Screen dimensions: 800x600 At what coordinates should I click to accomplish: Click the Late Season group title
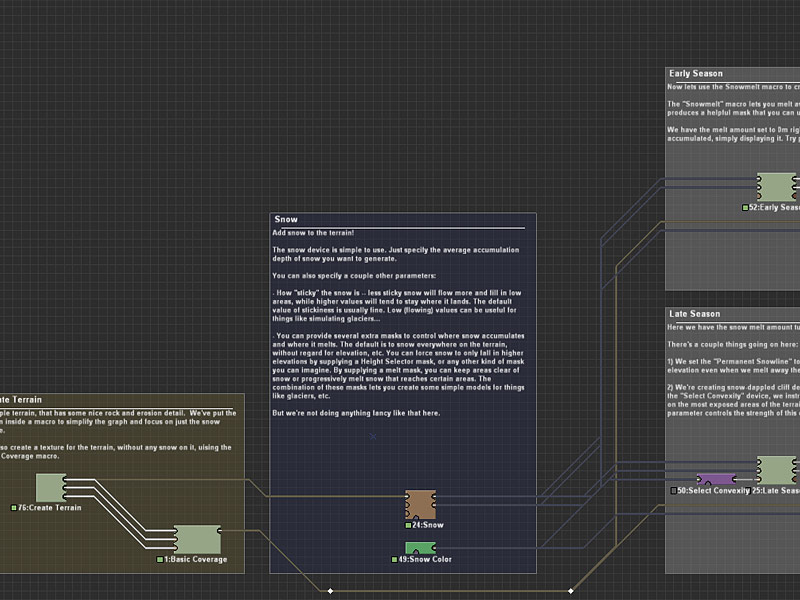(x=694, y=314)
